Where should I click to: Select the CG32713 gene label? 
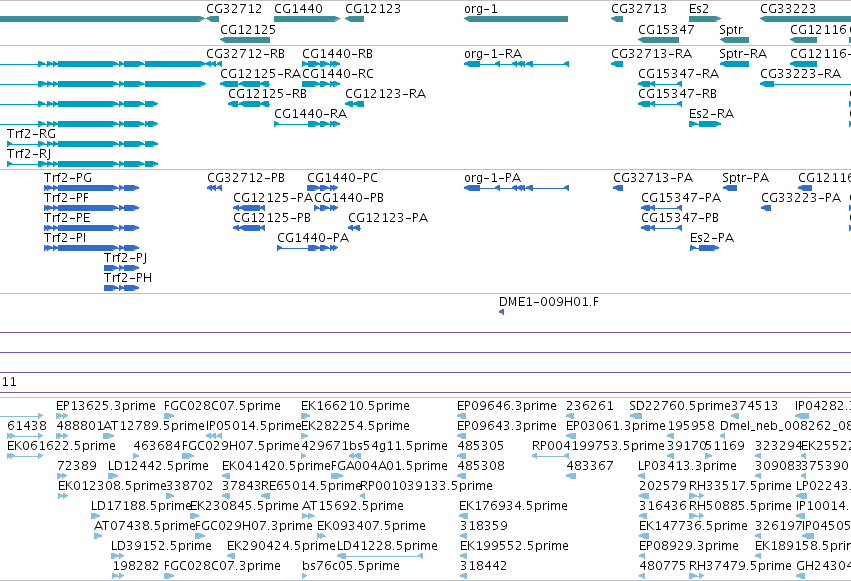639,9
